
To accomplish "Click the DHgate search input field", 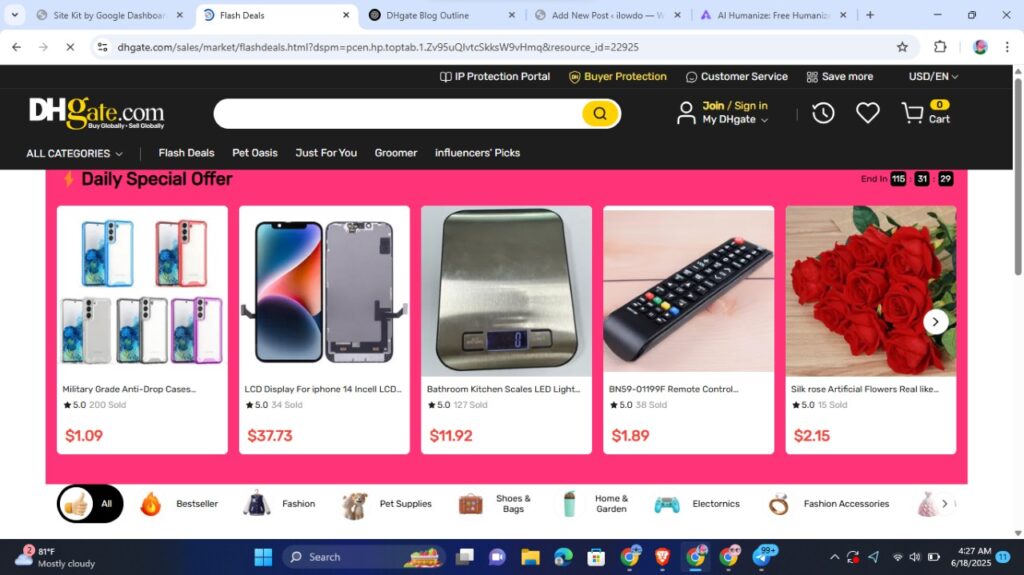I will click(x=398, y=114).
